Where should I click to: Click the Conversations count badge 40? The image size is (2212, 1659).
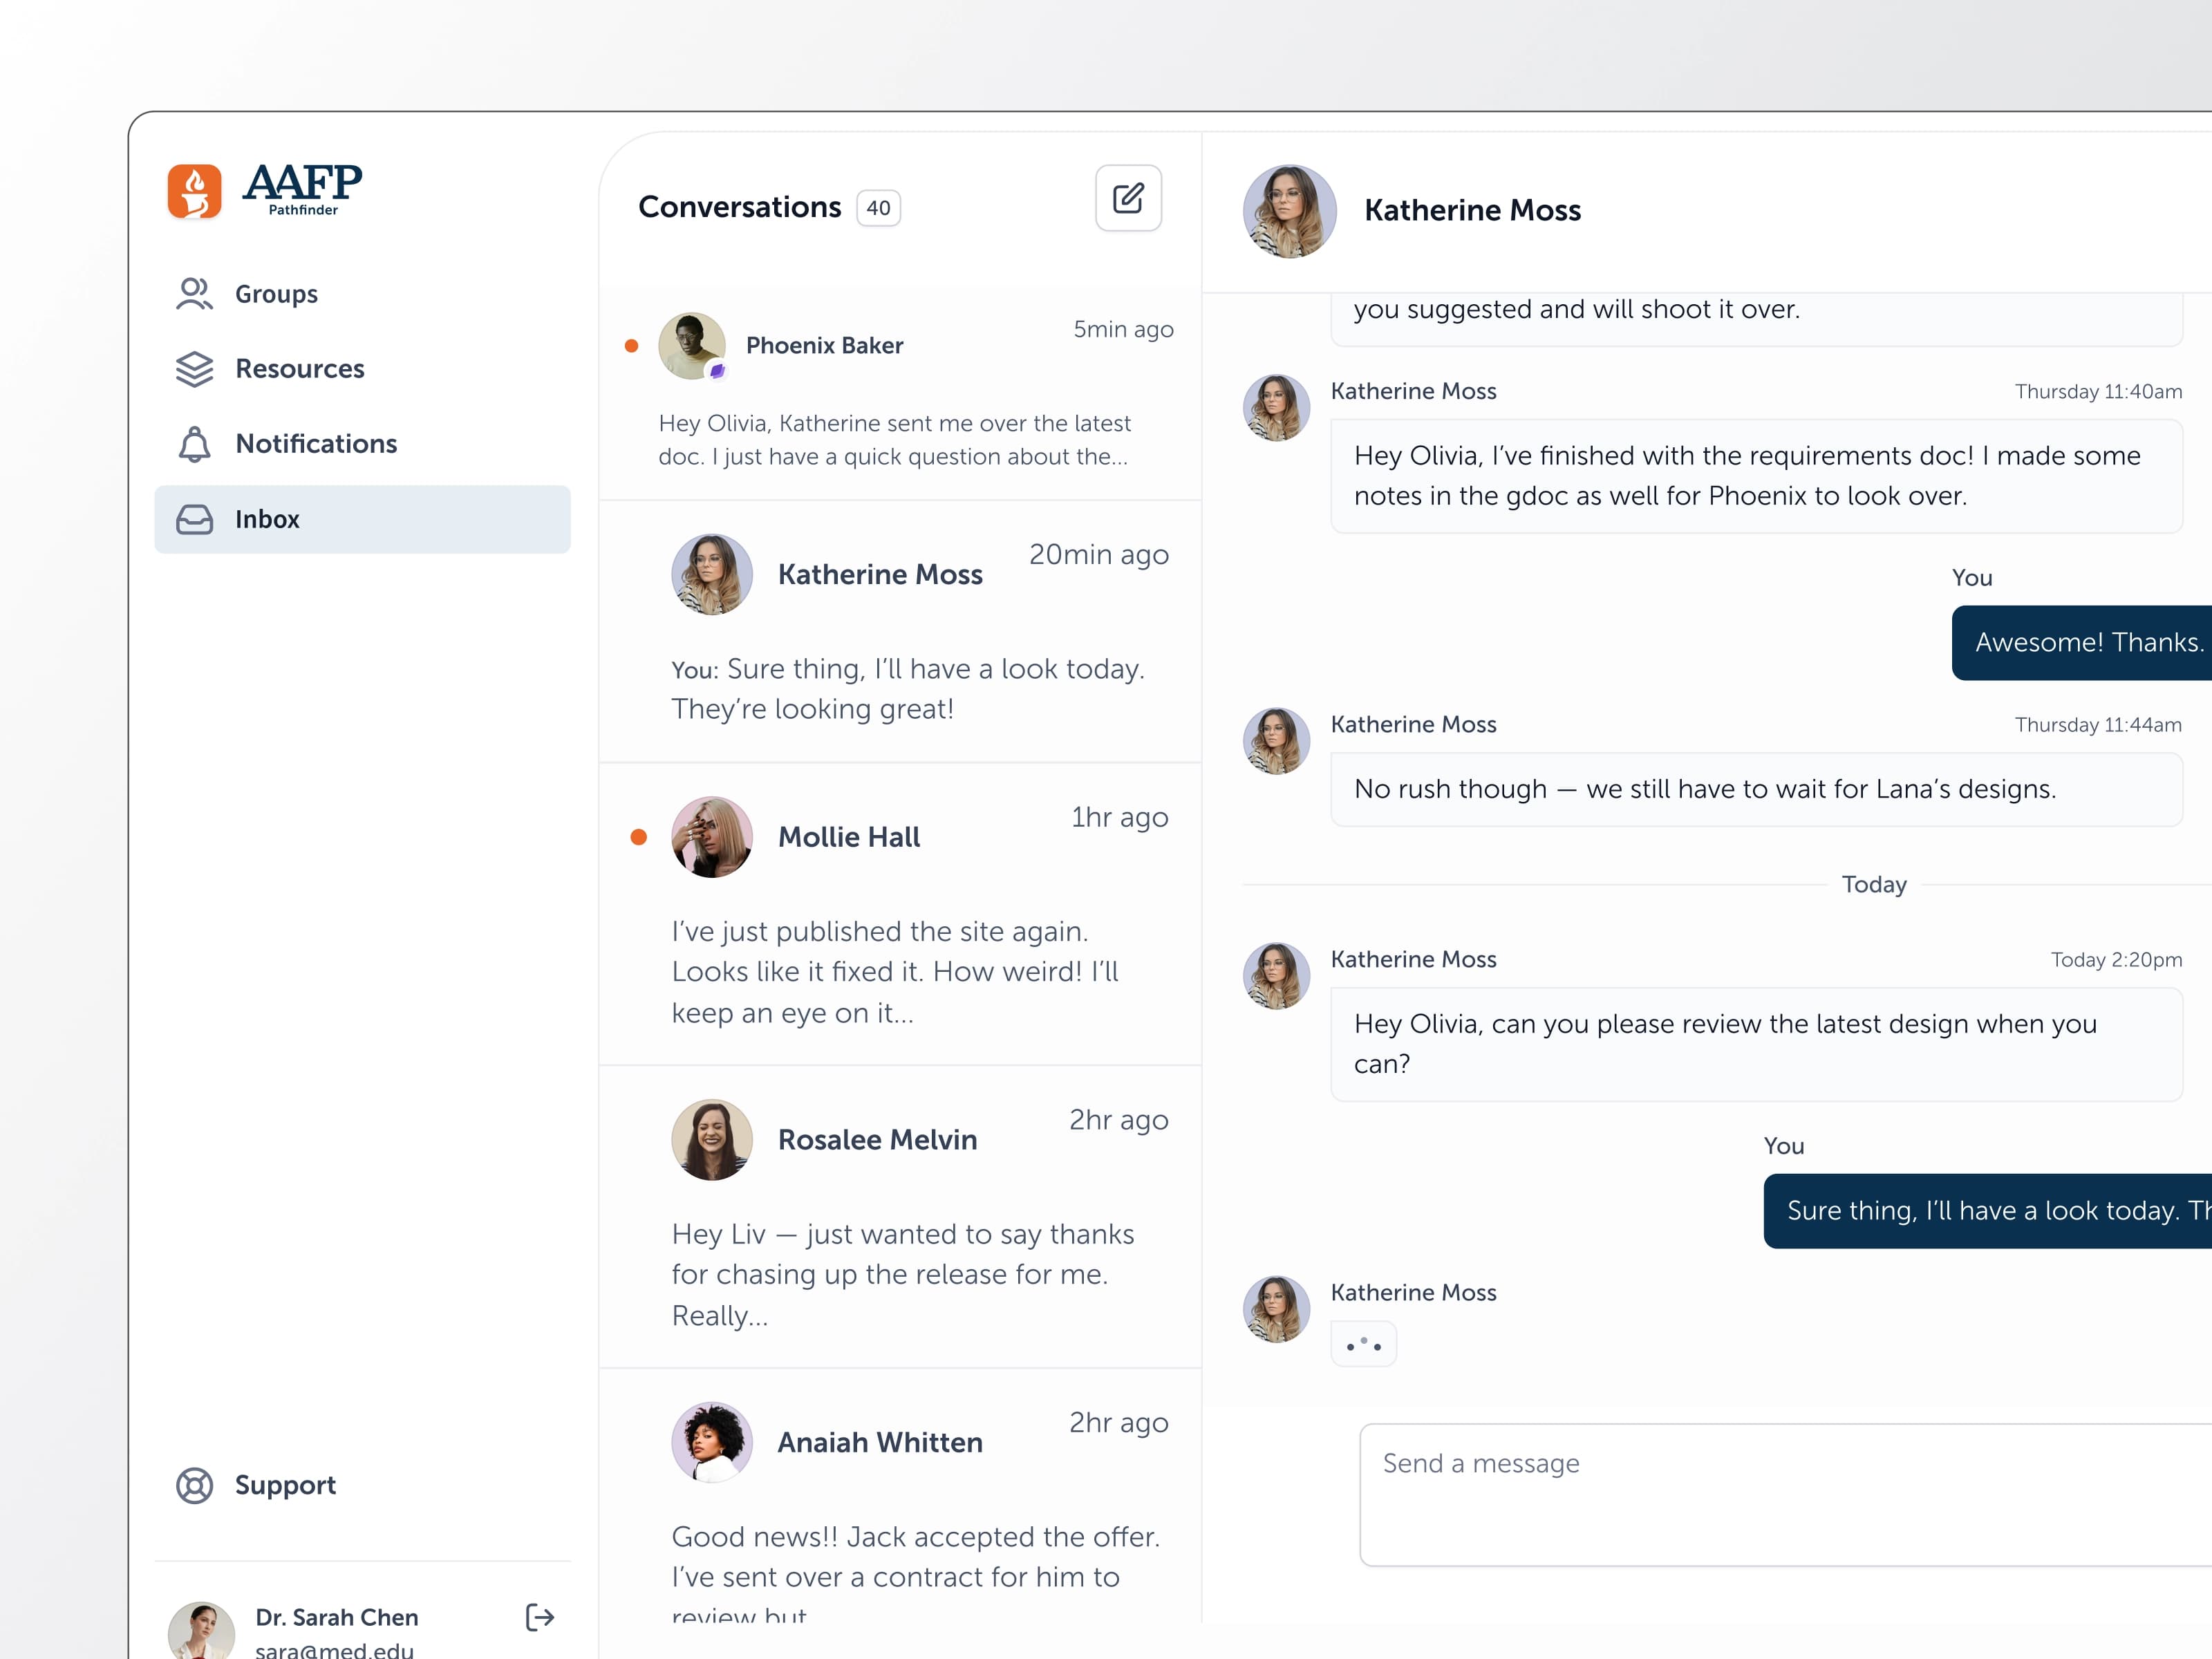coord(878,208)
